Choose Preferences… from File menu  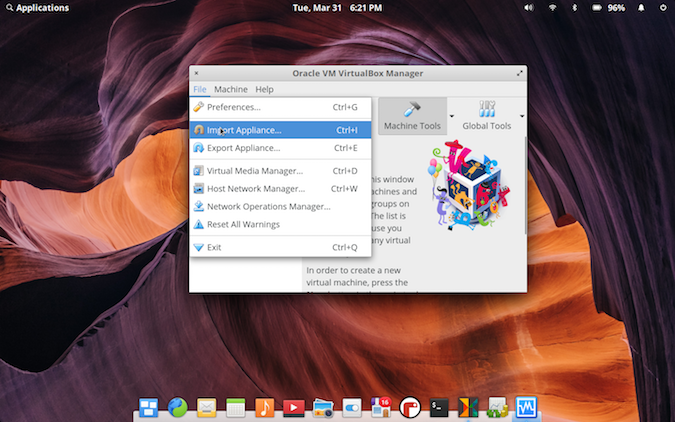(x=280, y=107)
